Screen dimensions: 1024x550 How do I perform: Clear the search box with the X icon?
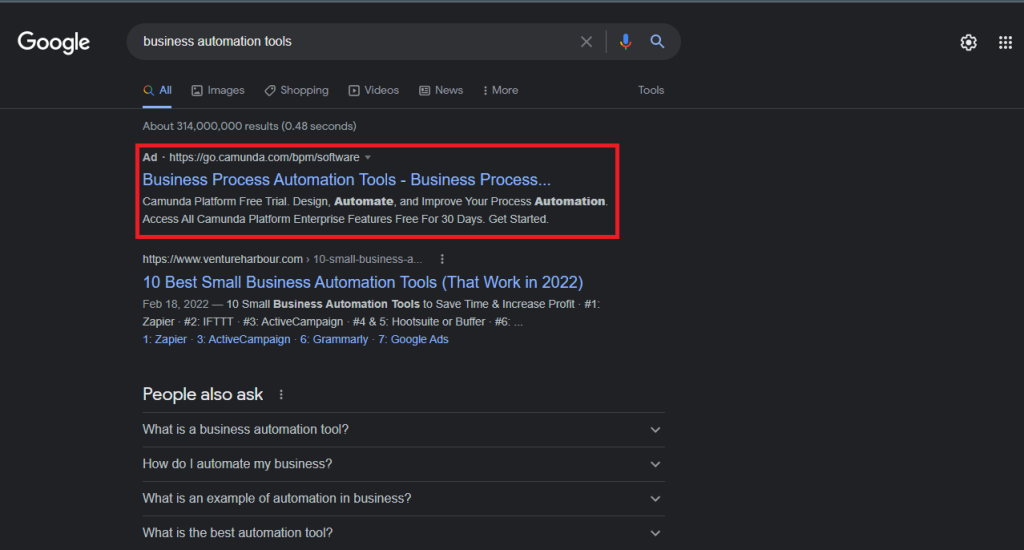(586, 42)
